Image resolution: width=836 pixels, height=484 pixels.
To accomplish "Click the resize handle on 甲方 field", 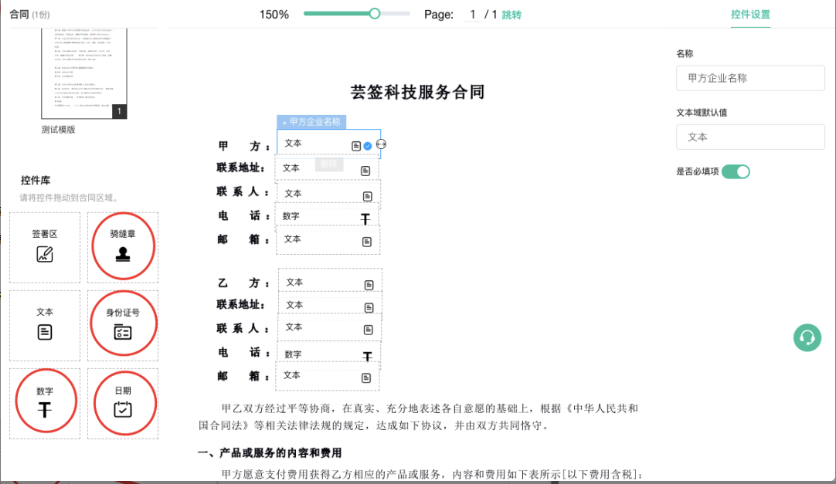I will (x=381, y=145).
